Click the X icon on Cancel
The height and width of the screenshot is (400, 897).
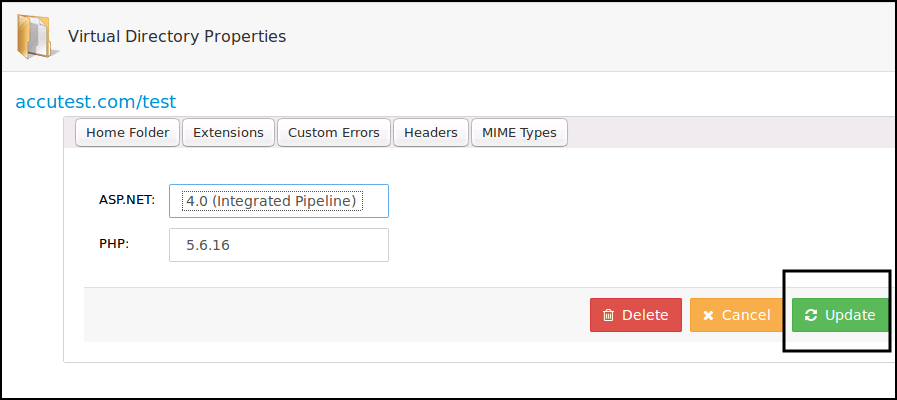tap(708, 315)
